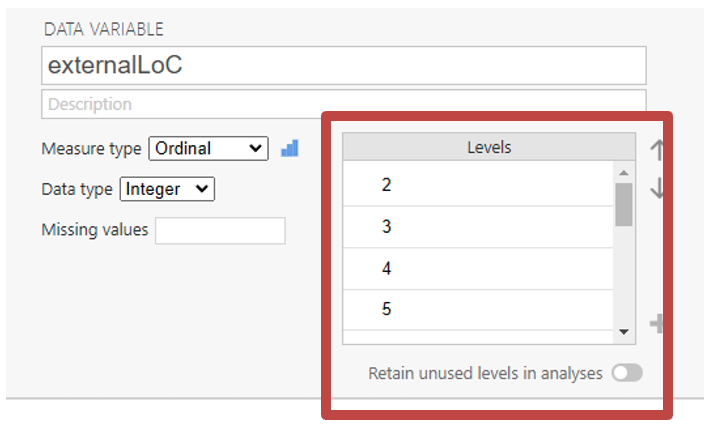Select level 5 in the Levels list
718x432 pixels.
tap(478, 309)
